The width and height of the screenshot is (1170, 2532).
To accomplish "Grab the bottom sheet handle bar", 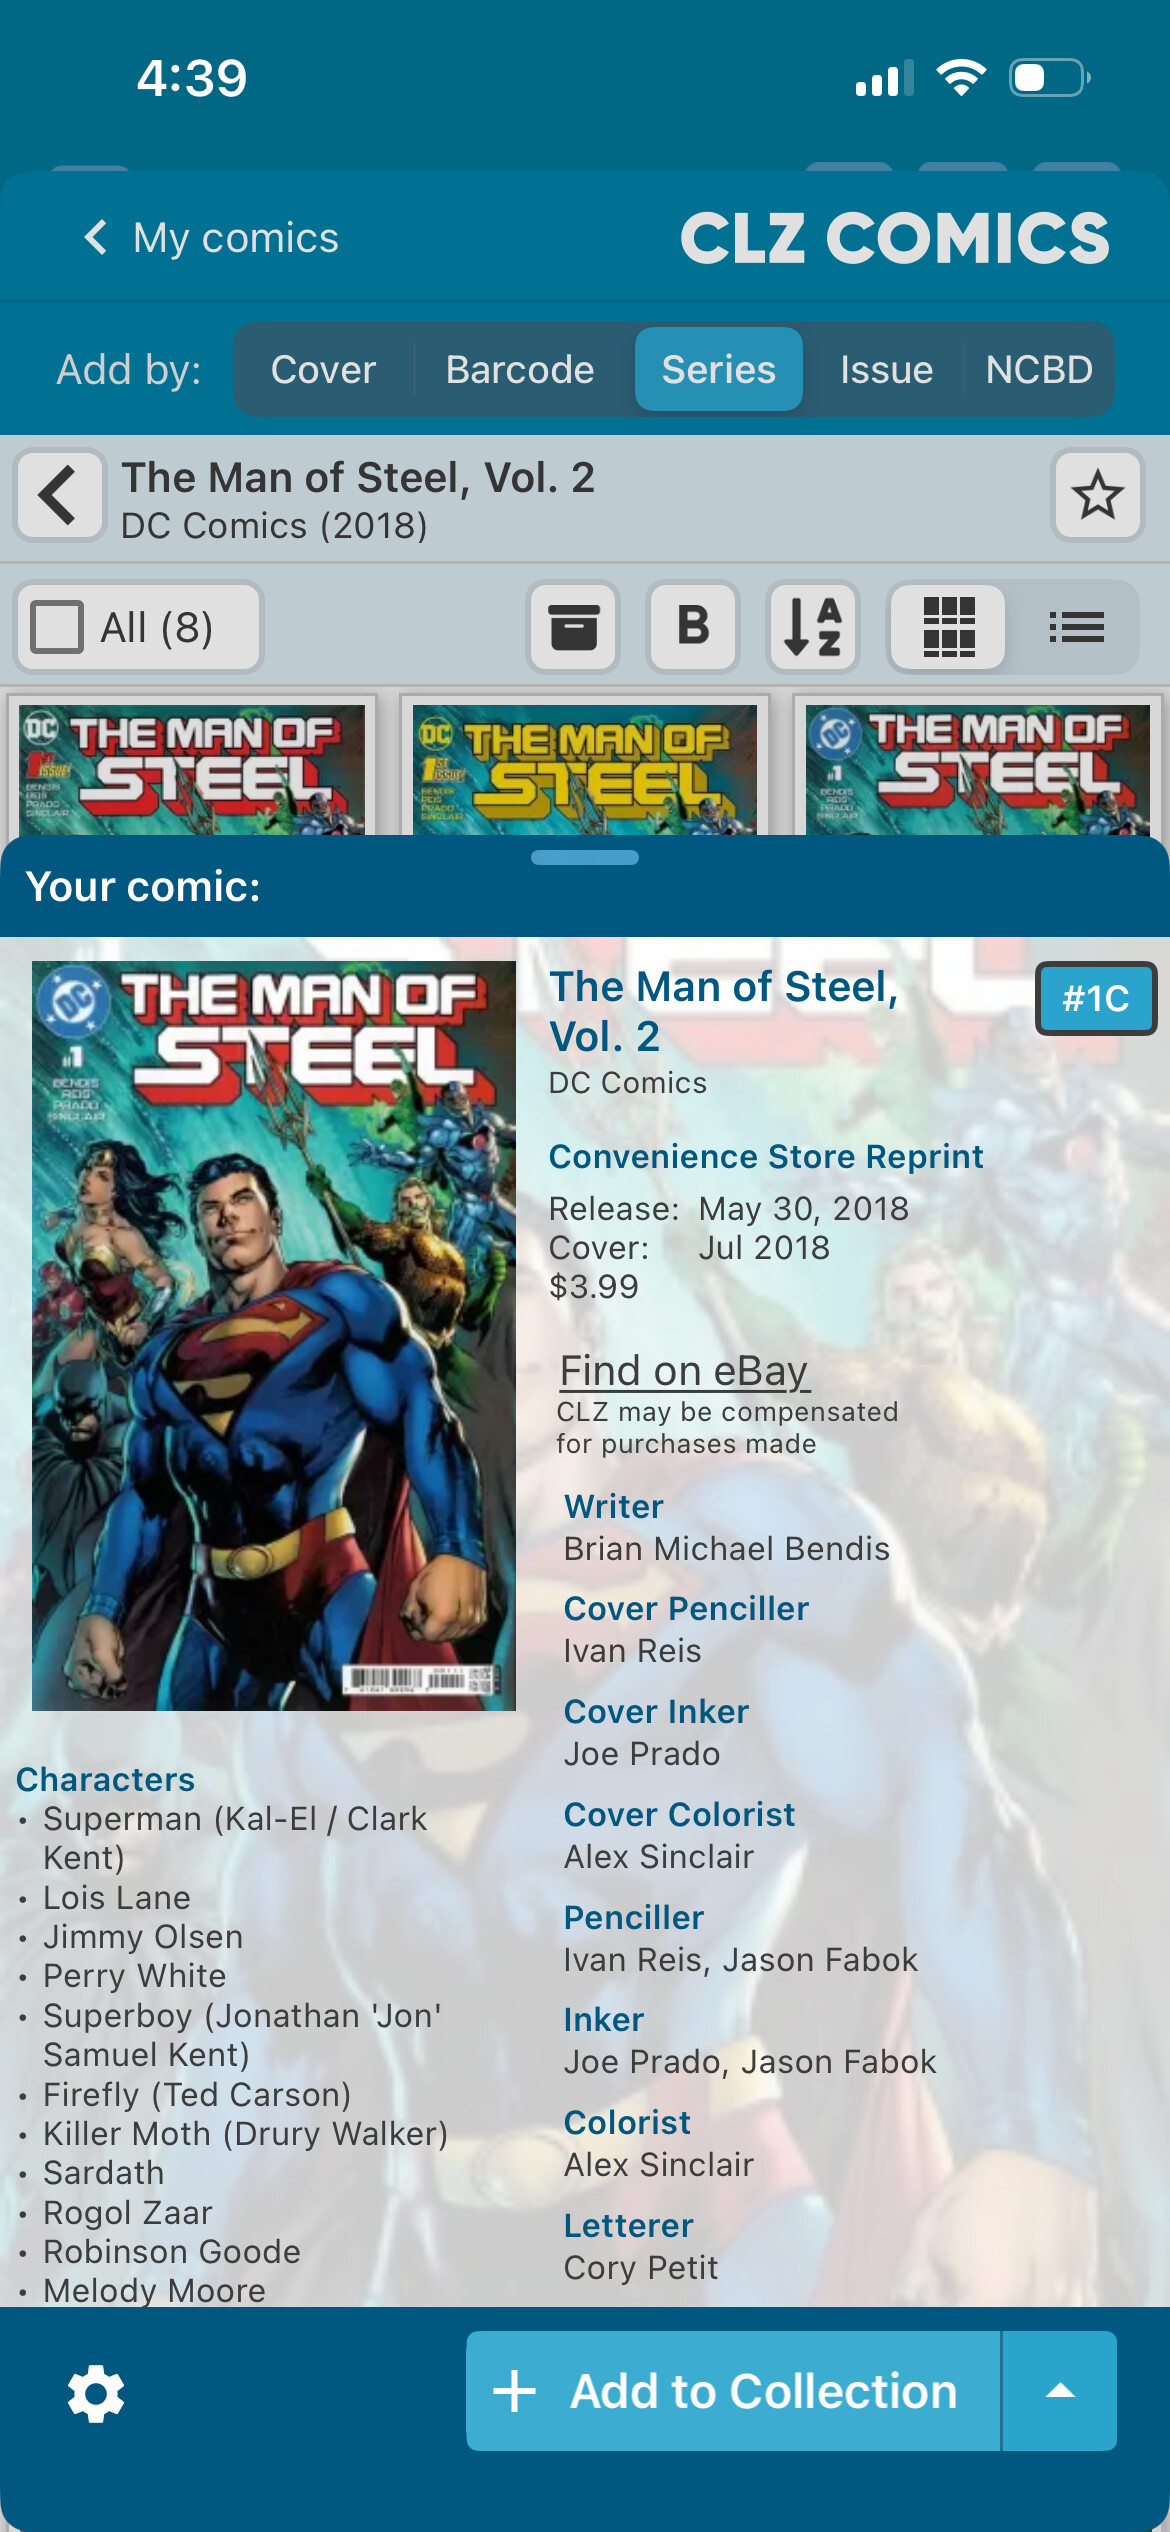I will (585, 857).
